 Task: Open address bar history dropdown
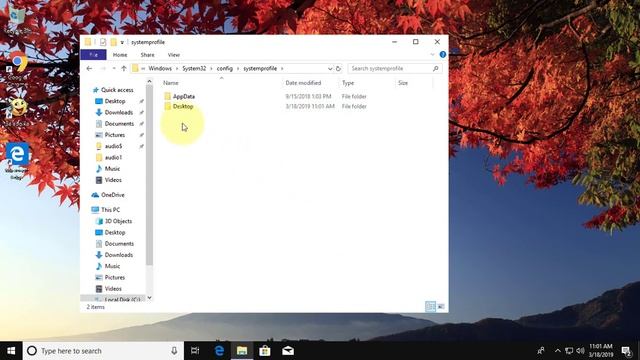pyautogui.click(x=330, y=69)
